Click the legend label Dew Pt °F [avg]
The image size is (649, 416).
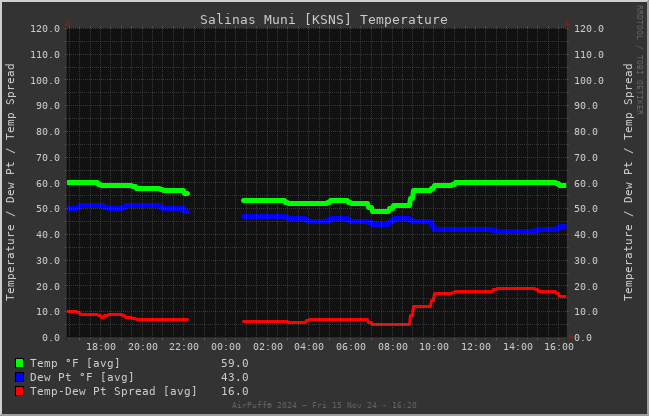pos(82,377)
